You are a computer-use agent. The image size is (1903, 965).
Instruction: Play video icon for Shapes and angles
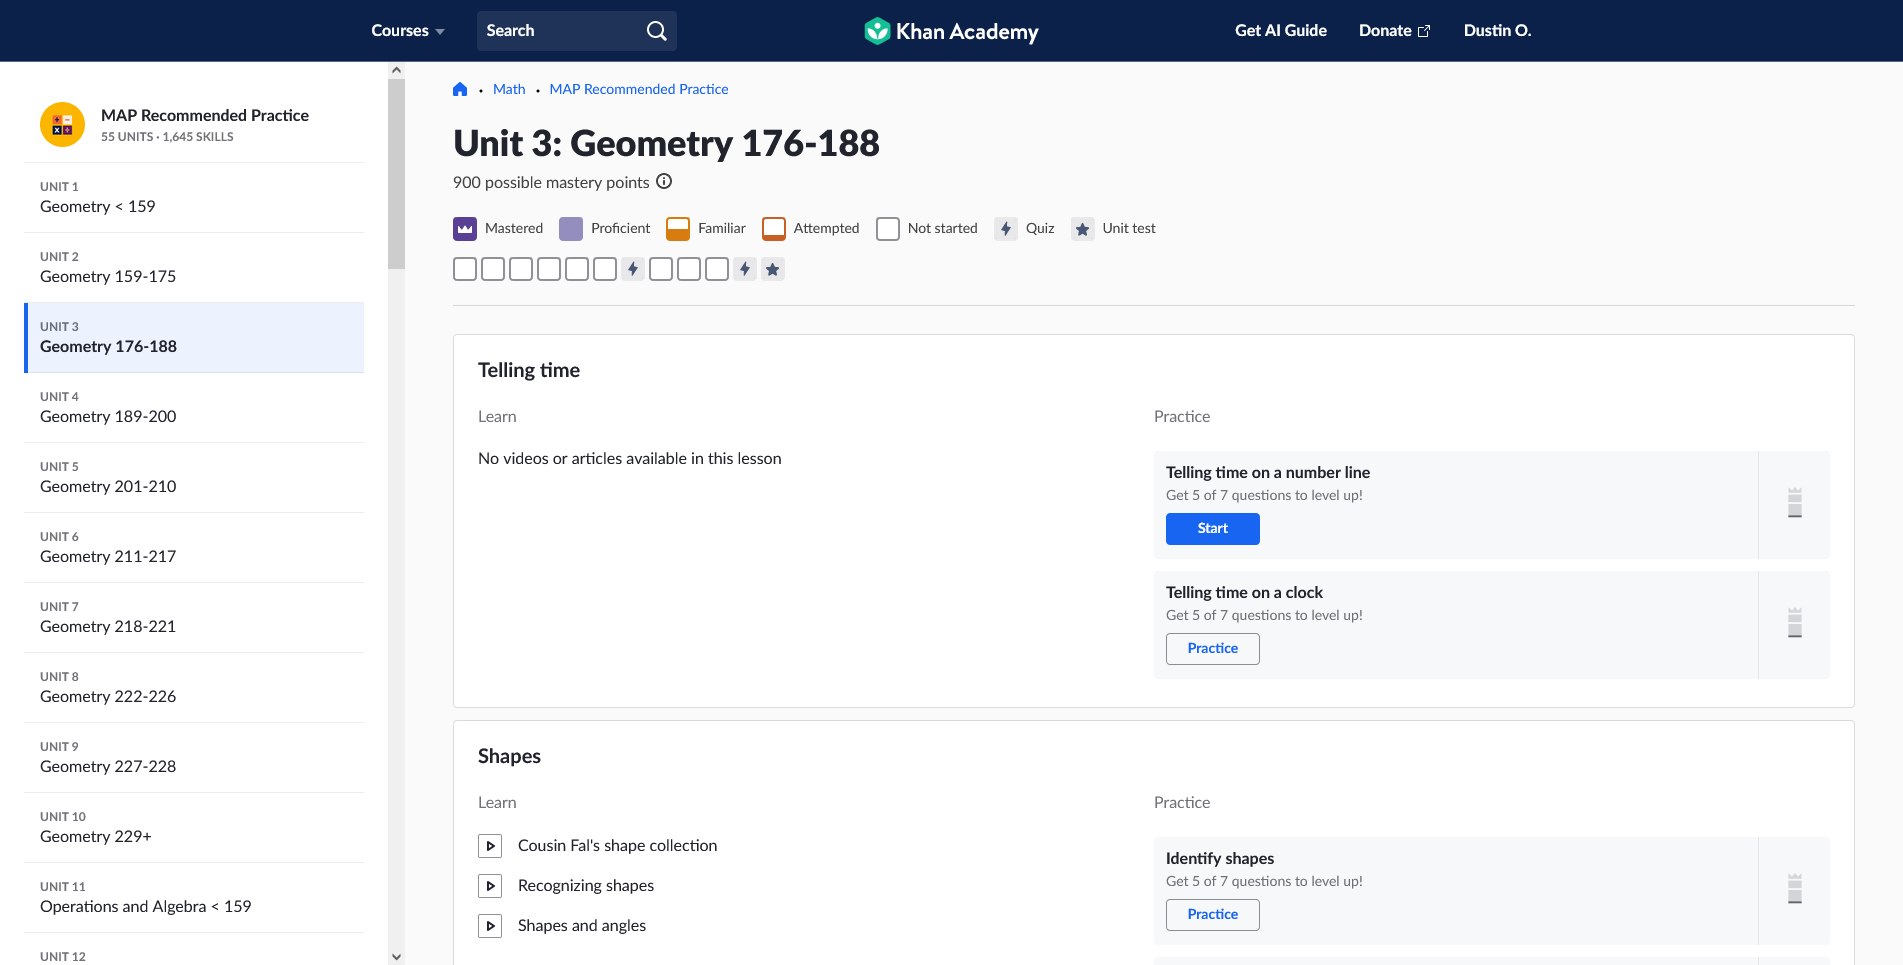(x=490, y=926)
